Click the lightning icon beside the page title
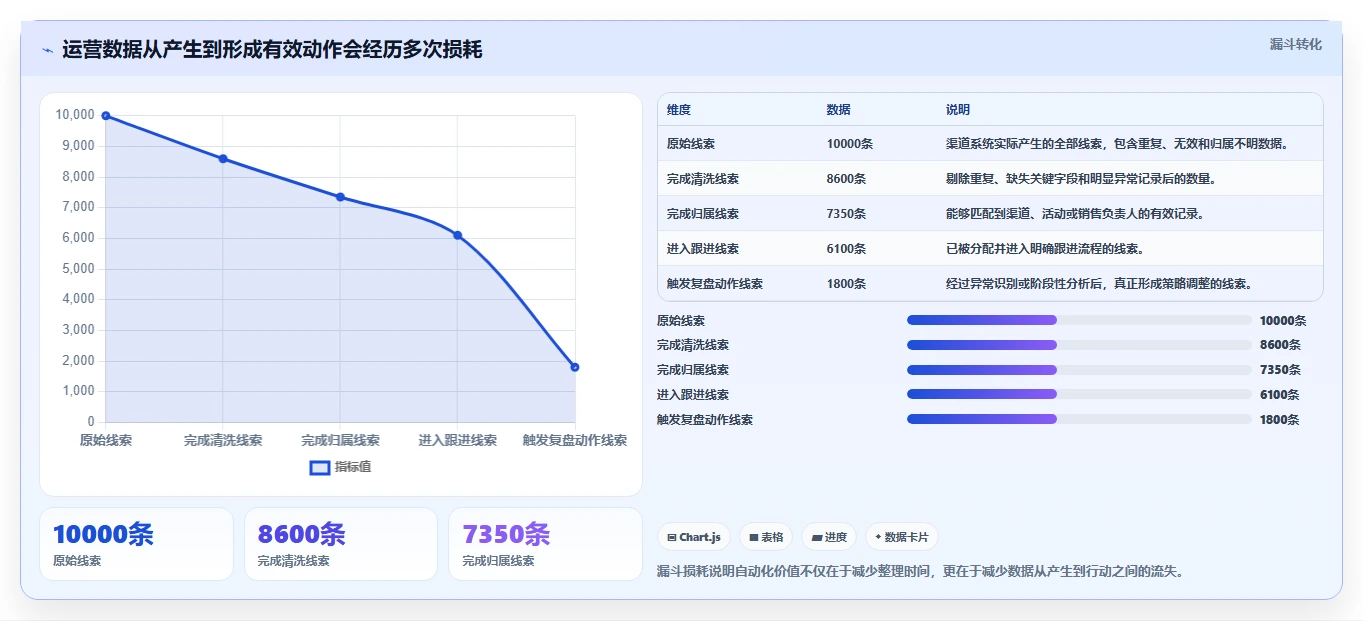 point(47,50)
